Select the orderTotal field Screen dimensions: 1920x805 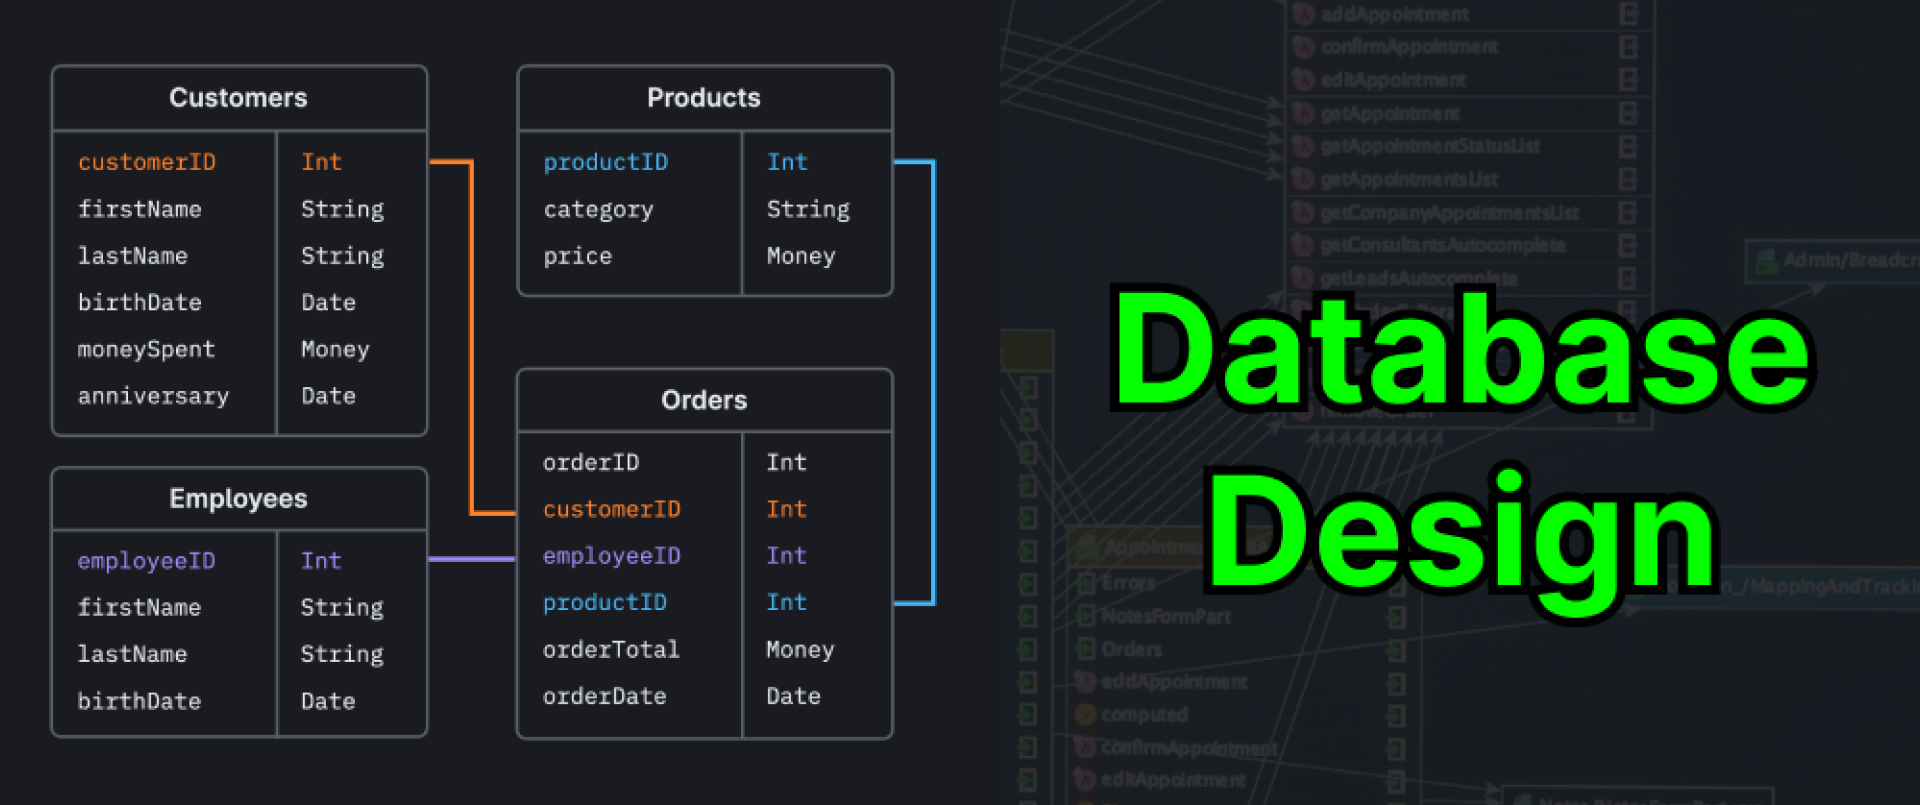[611, 650]
